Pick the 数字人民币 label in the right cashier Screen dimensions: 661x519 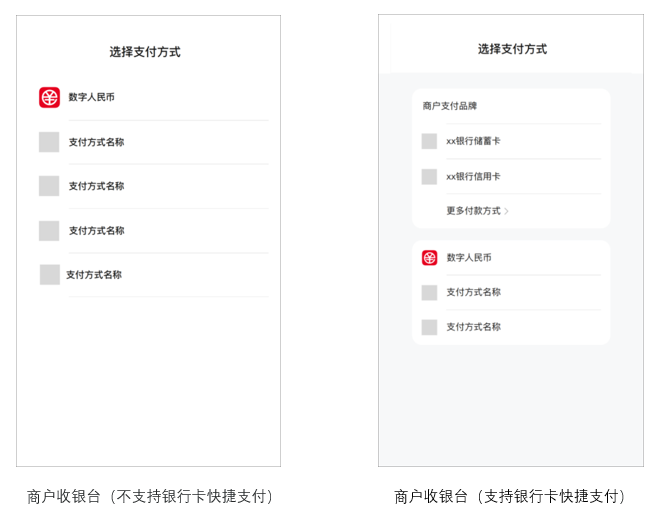tap(469, 258)
